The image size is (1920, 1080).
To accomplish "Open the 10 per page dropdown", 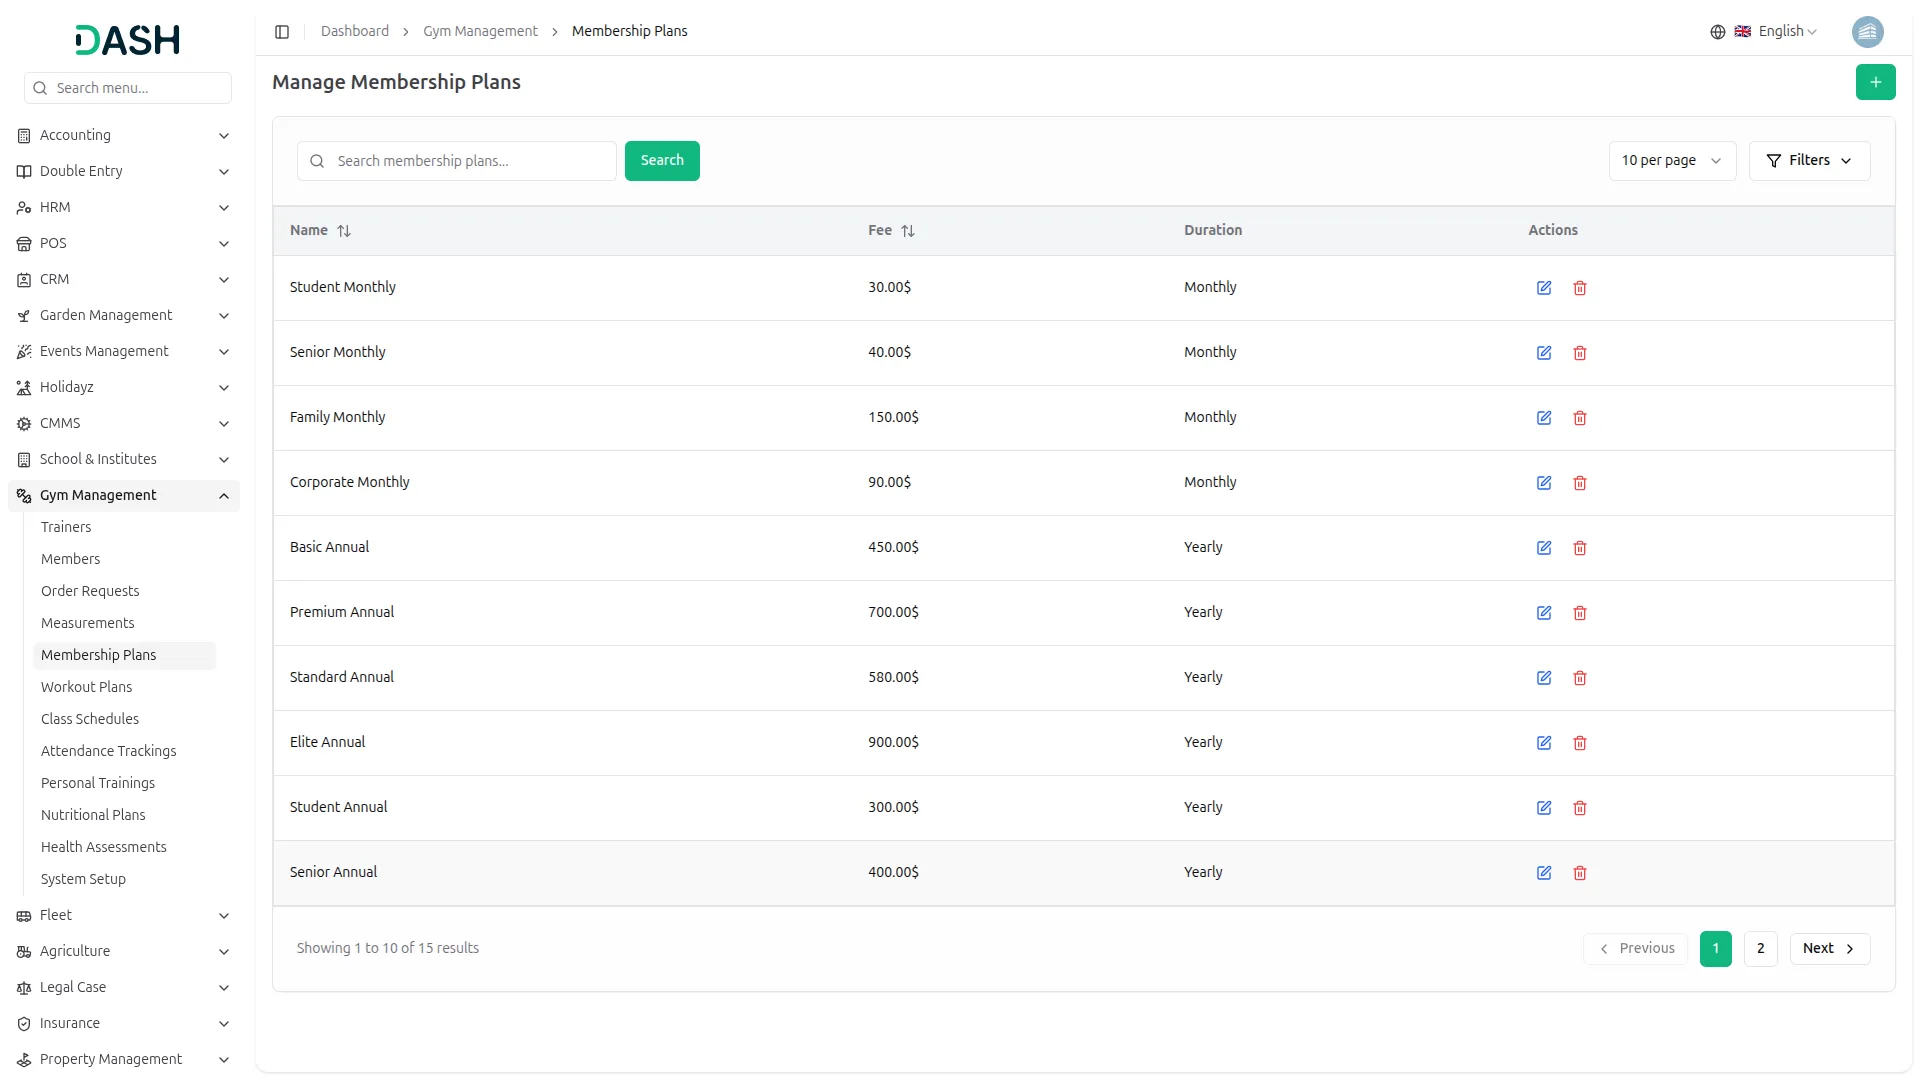I will point(1672,161).
